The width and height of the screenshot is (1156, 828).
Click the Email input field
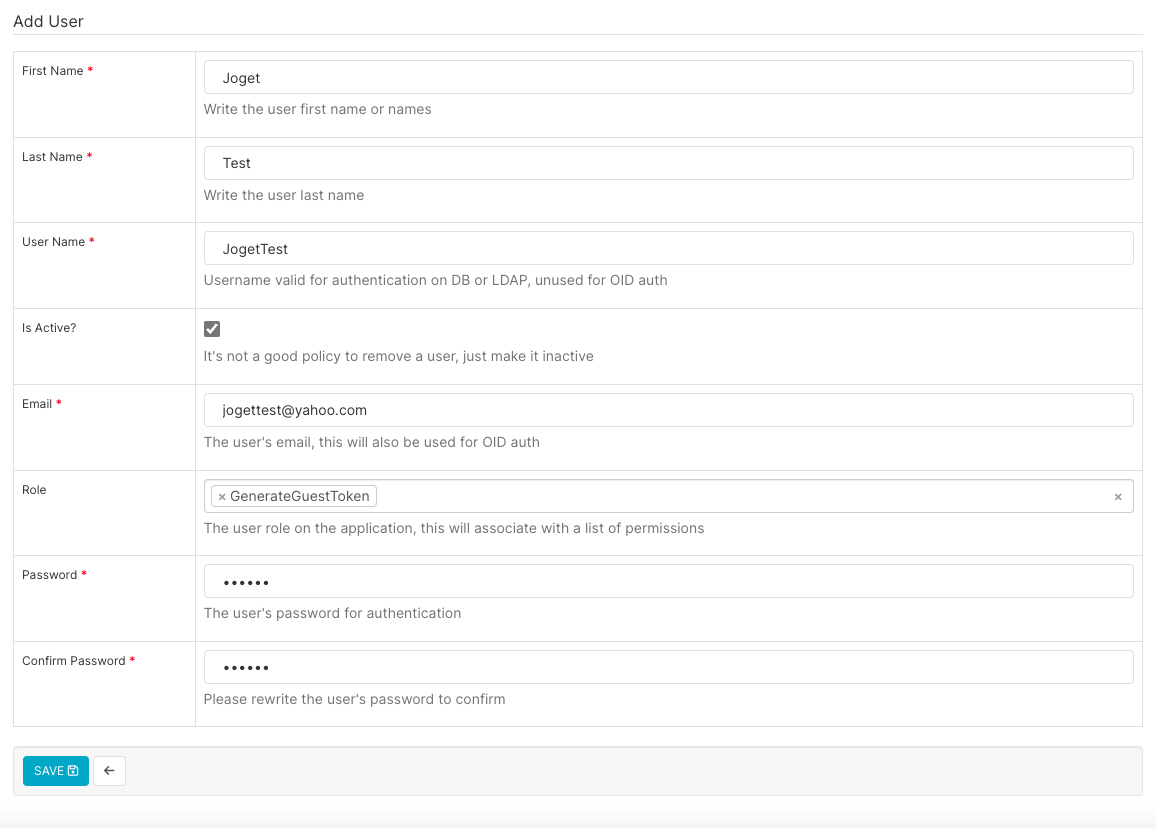668,410
